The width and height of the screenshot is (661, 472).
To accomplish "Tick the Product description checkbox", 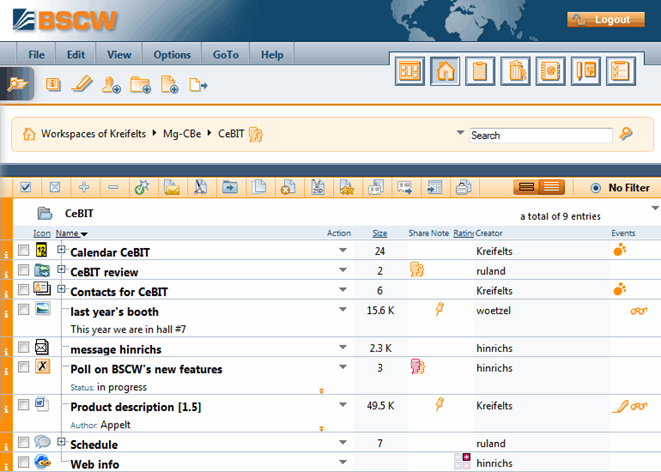I will [24, 405].
